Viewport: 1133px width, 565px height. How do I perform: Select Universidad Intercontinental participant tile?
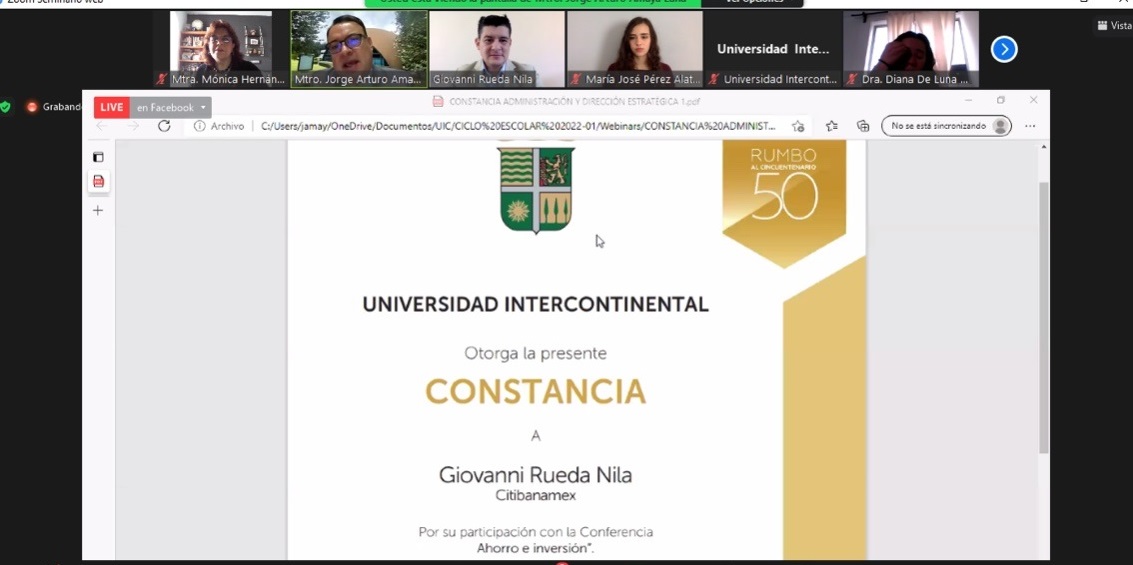(x=772, y=49)
